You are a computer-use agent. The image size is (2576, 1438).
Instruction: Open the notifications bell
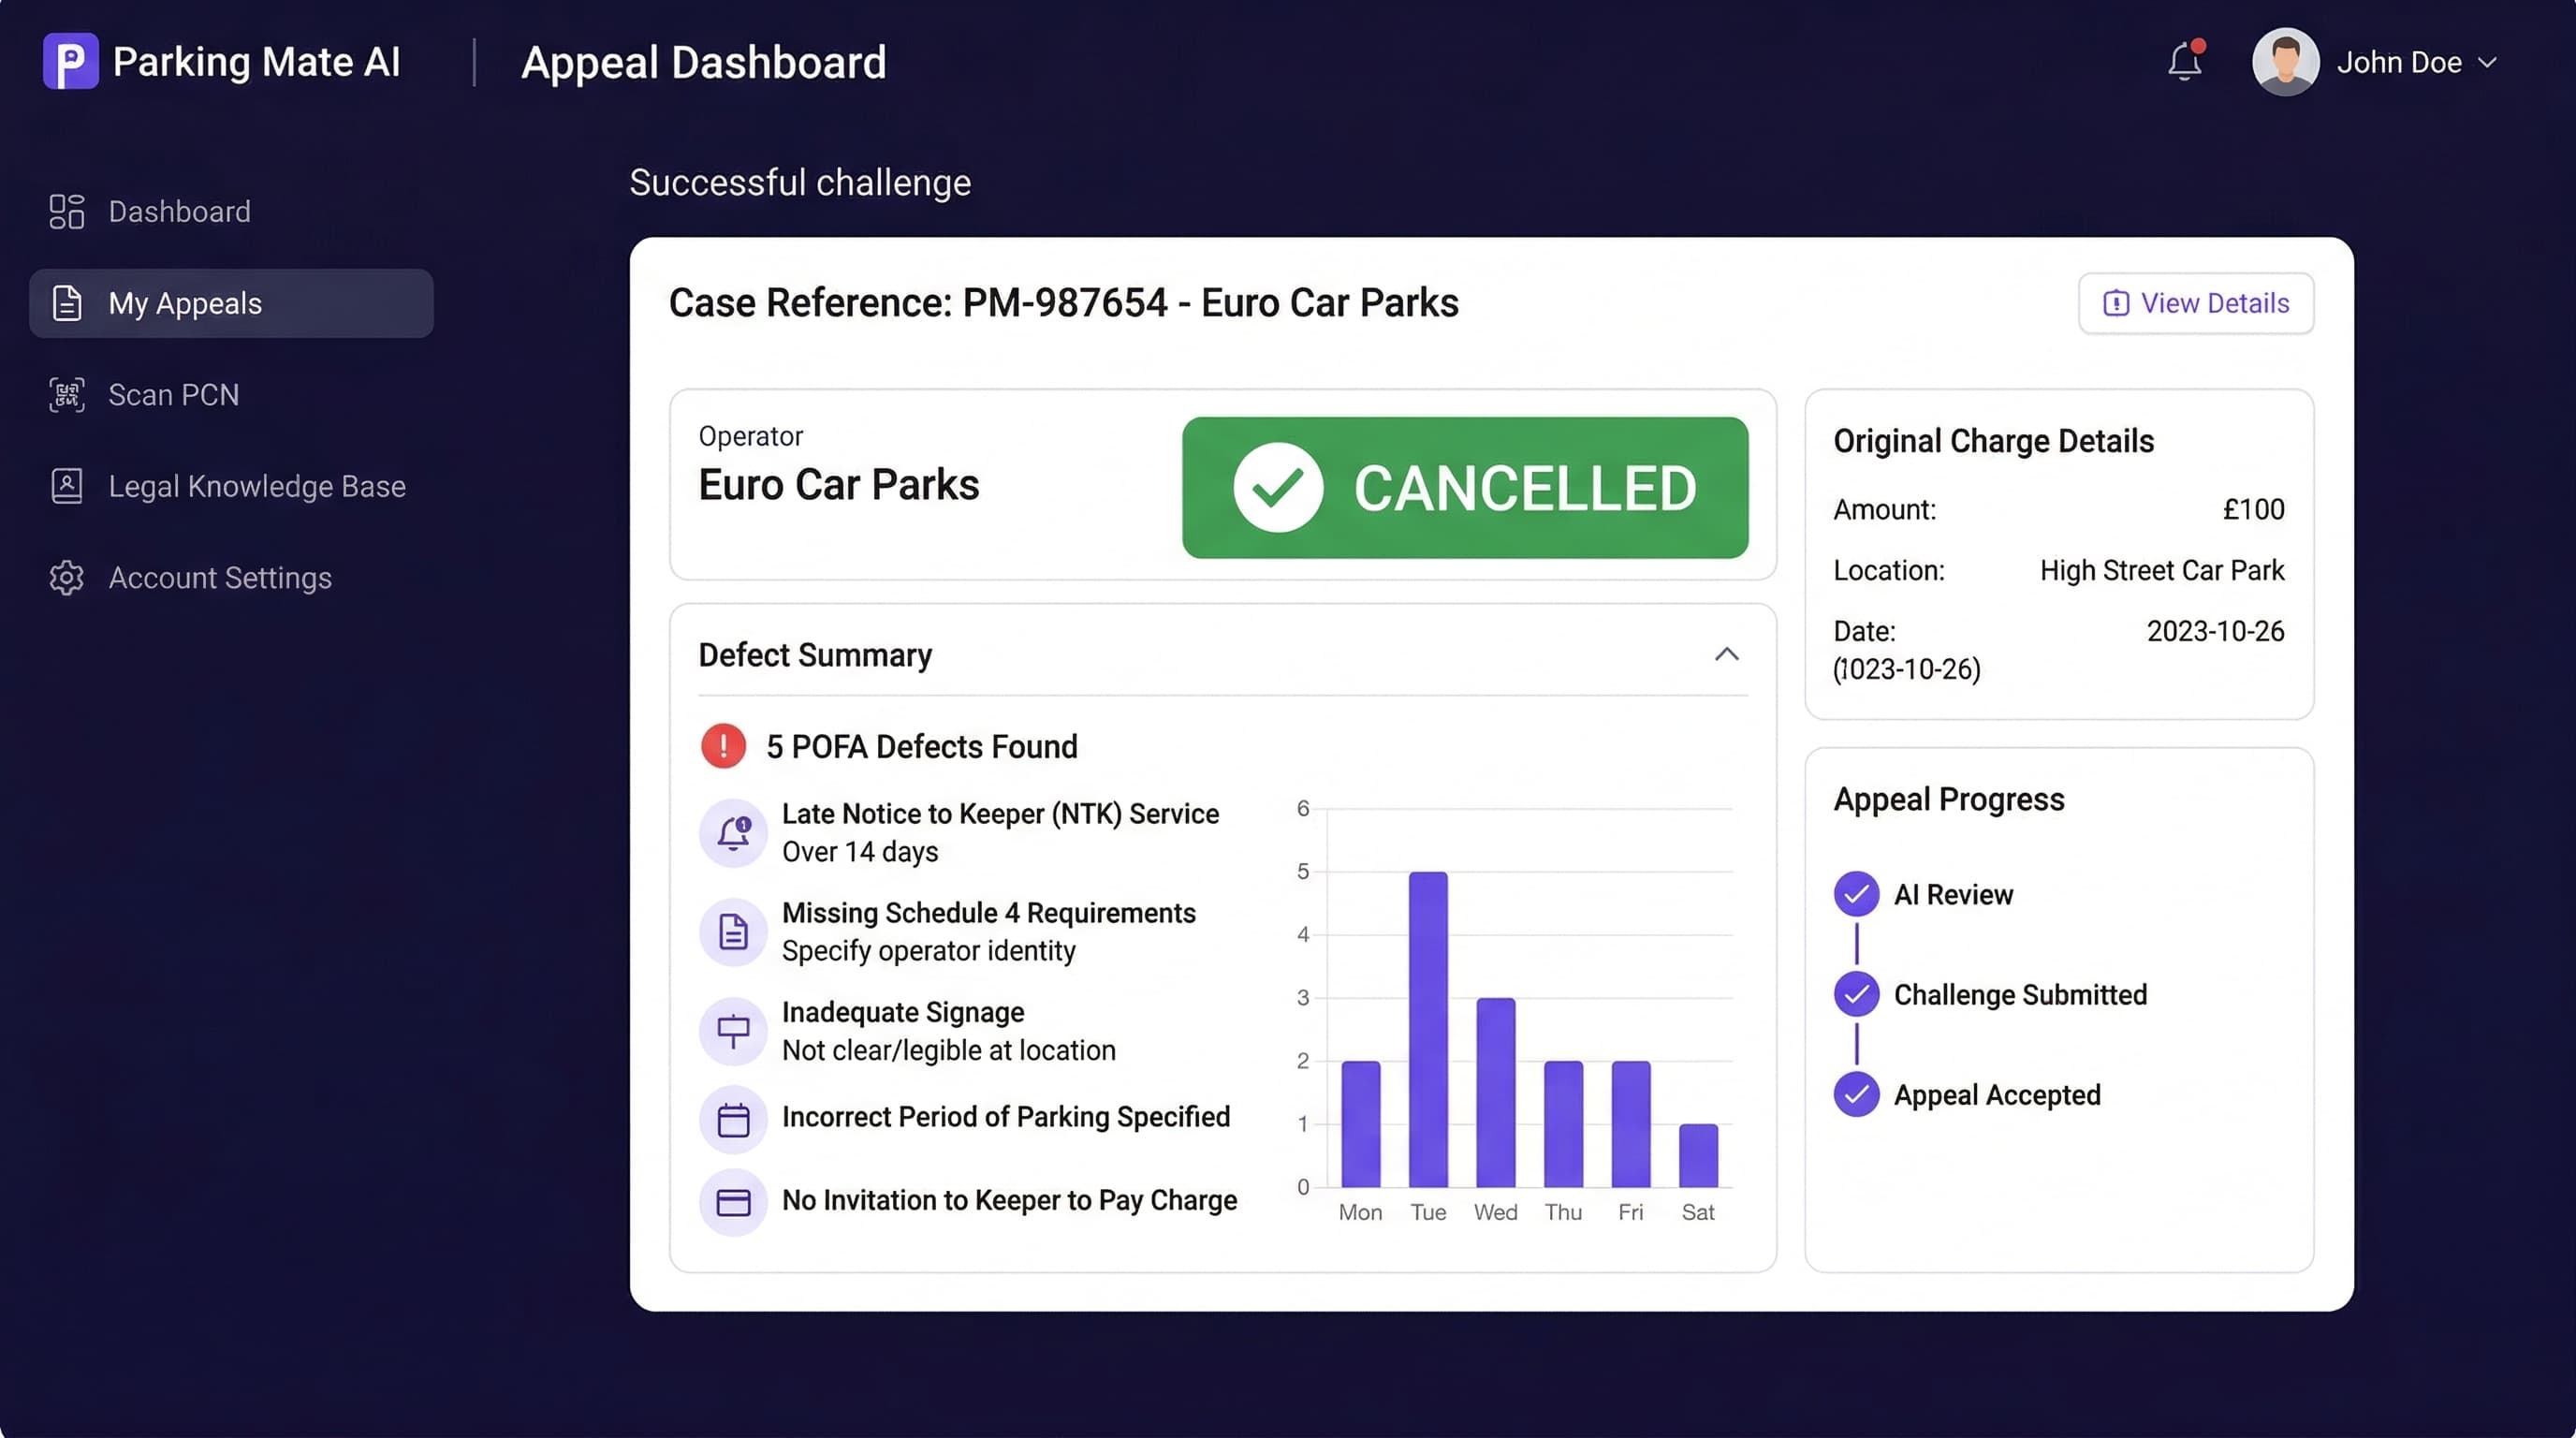[2185, 61]
